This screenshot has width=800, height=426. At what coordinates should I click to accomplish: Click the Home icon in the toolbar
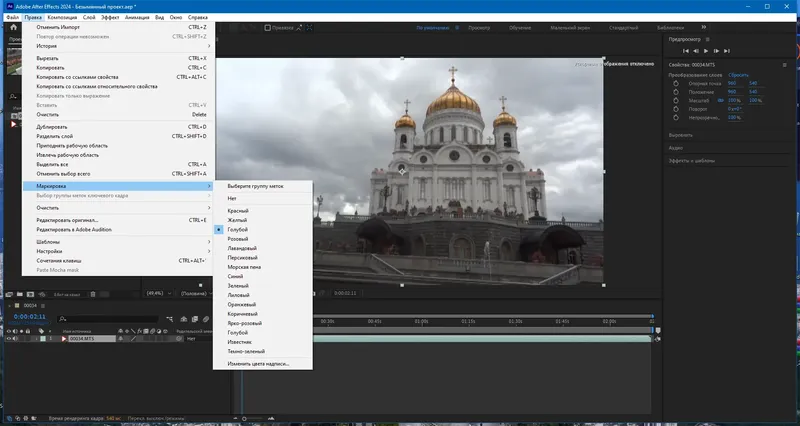pos(13,27)
